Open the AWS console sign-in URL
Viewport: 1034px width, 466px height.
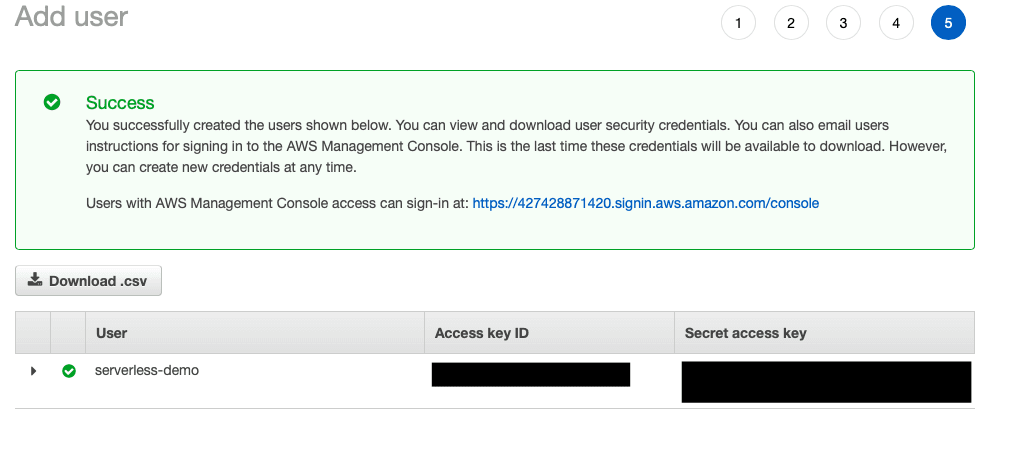tap(646, 203)
